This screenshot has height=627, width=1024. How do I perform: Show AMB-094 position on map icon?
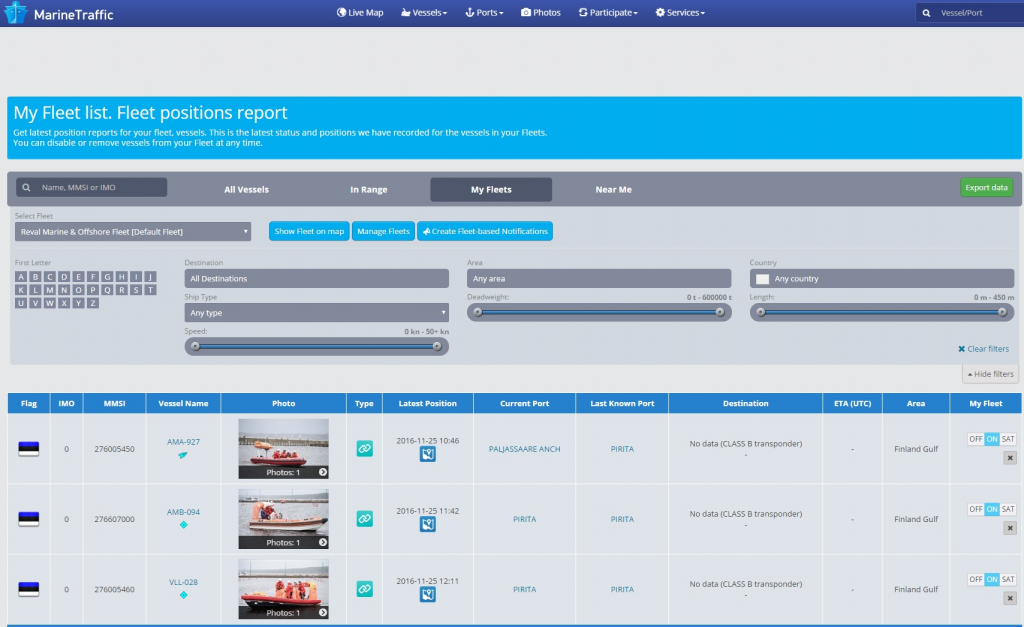point(428,524)
